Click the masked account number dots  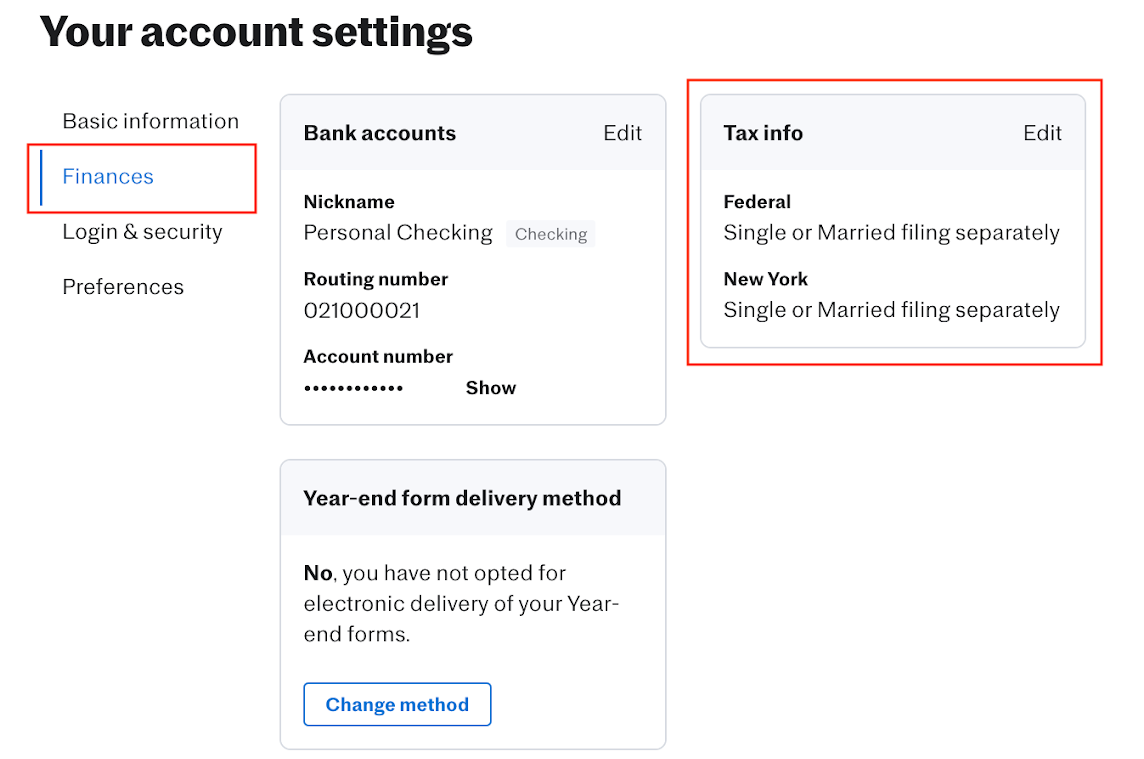[353, 388]
